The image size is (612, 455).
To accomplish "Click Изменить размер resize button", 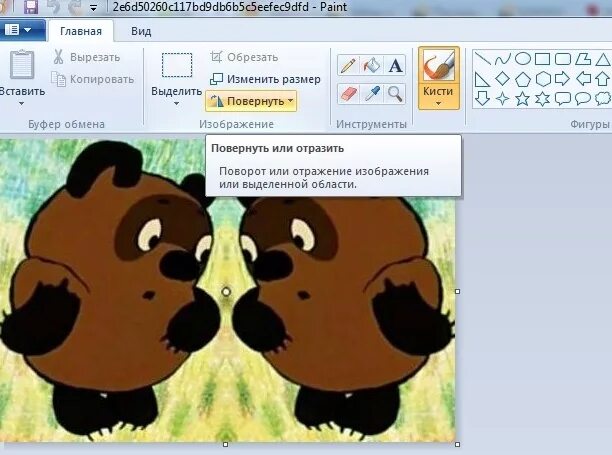I will tap(265, 79).
